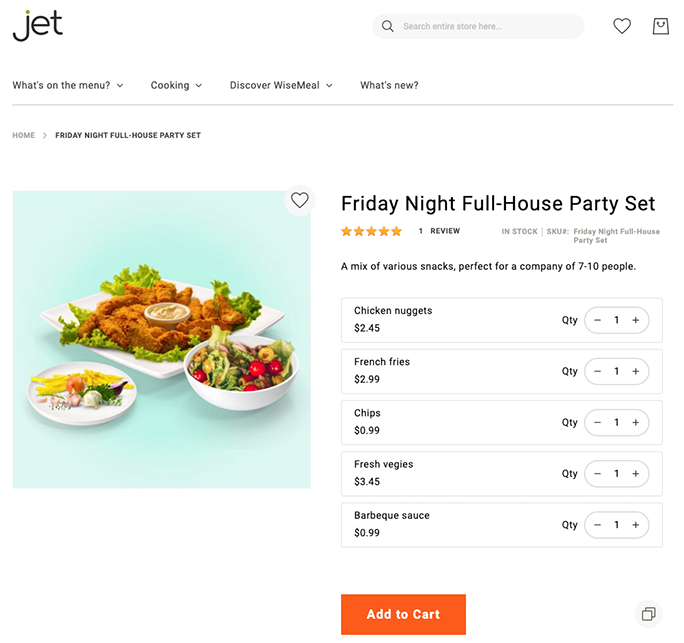This screenshot has height=643, width=684.
Task: Decrease French fries quantity with minus
Action: tap(598, 371)
